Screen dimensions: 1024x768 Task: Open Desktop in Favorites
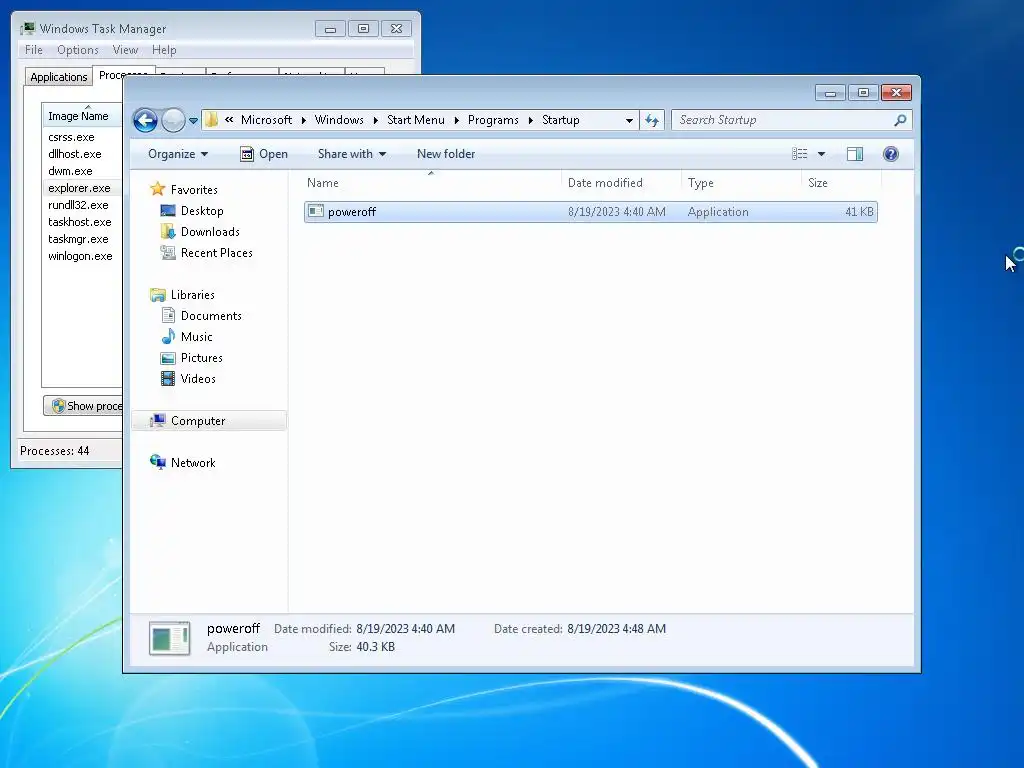(202, 211)
